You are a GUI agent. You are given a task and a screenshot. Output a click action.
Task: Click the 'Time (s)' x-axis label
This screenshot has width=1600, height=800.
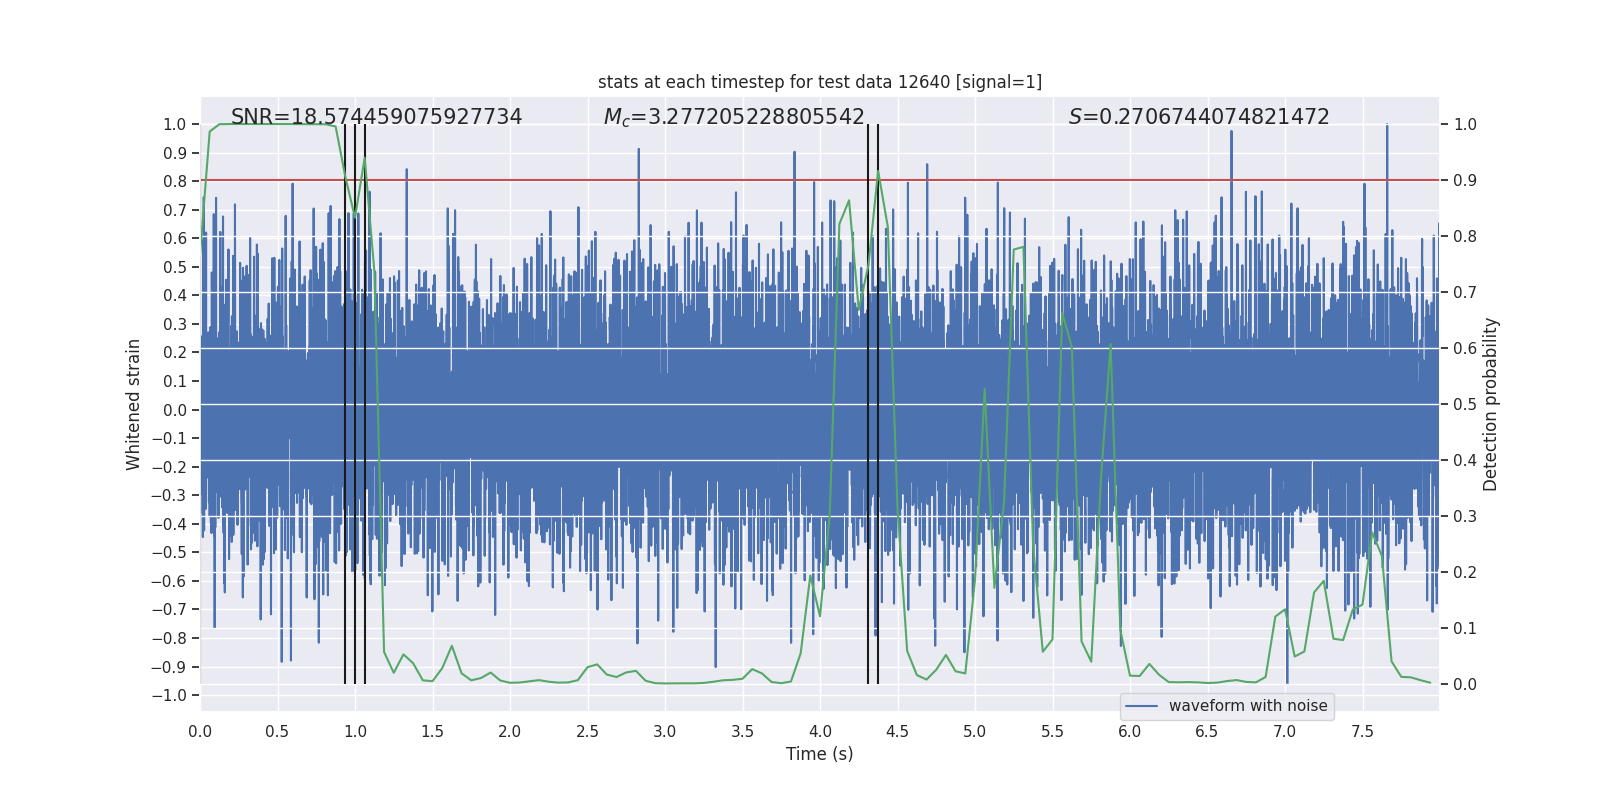tap(820, 754)
